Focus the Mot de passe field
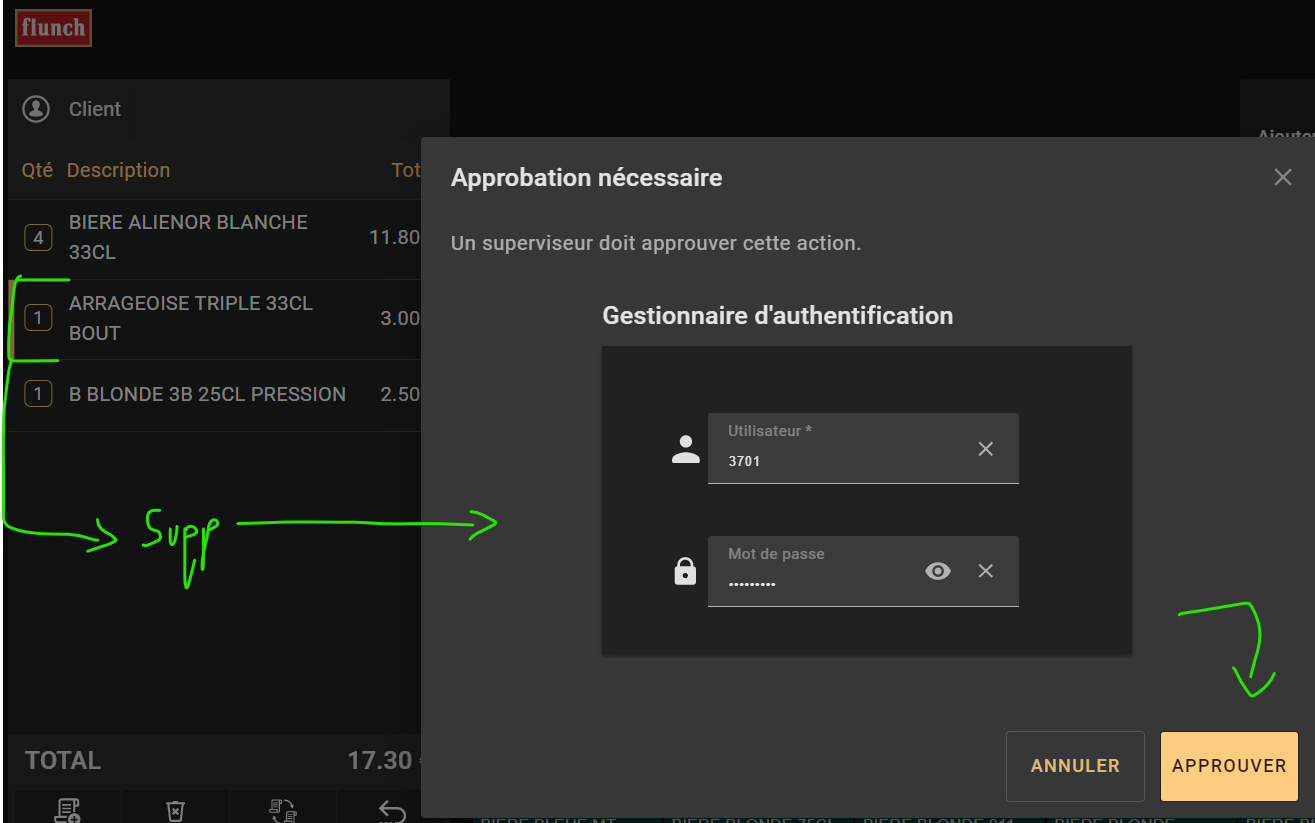 pyautogui.click(x=815, y=581)
